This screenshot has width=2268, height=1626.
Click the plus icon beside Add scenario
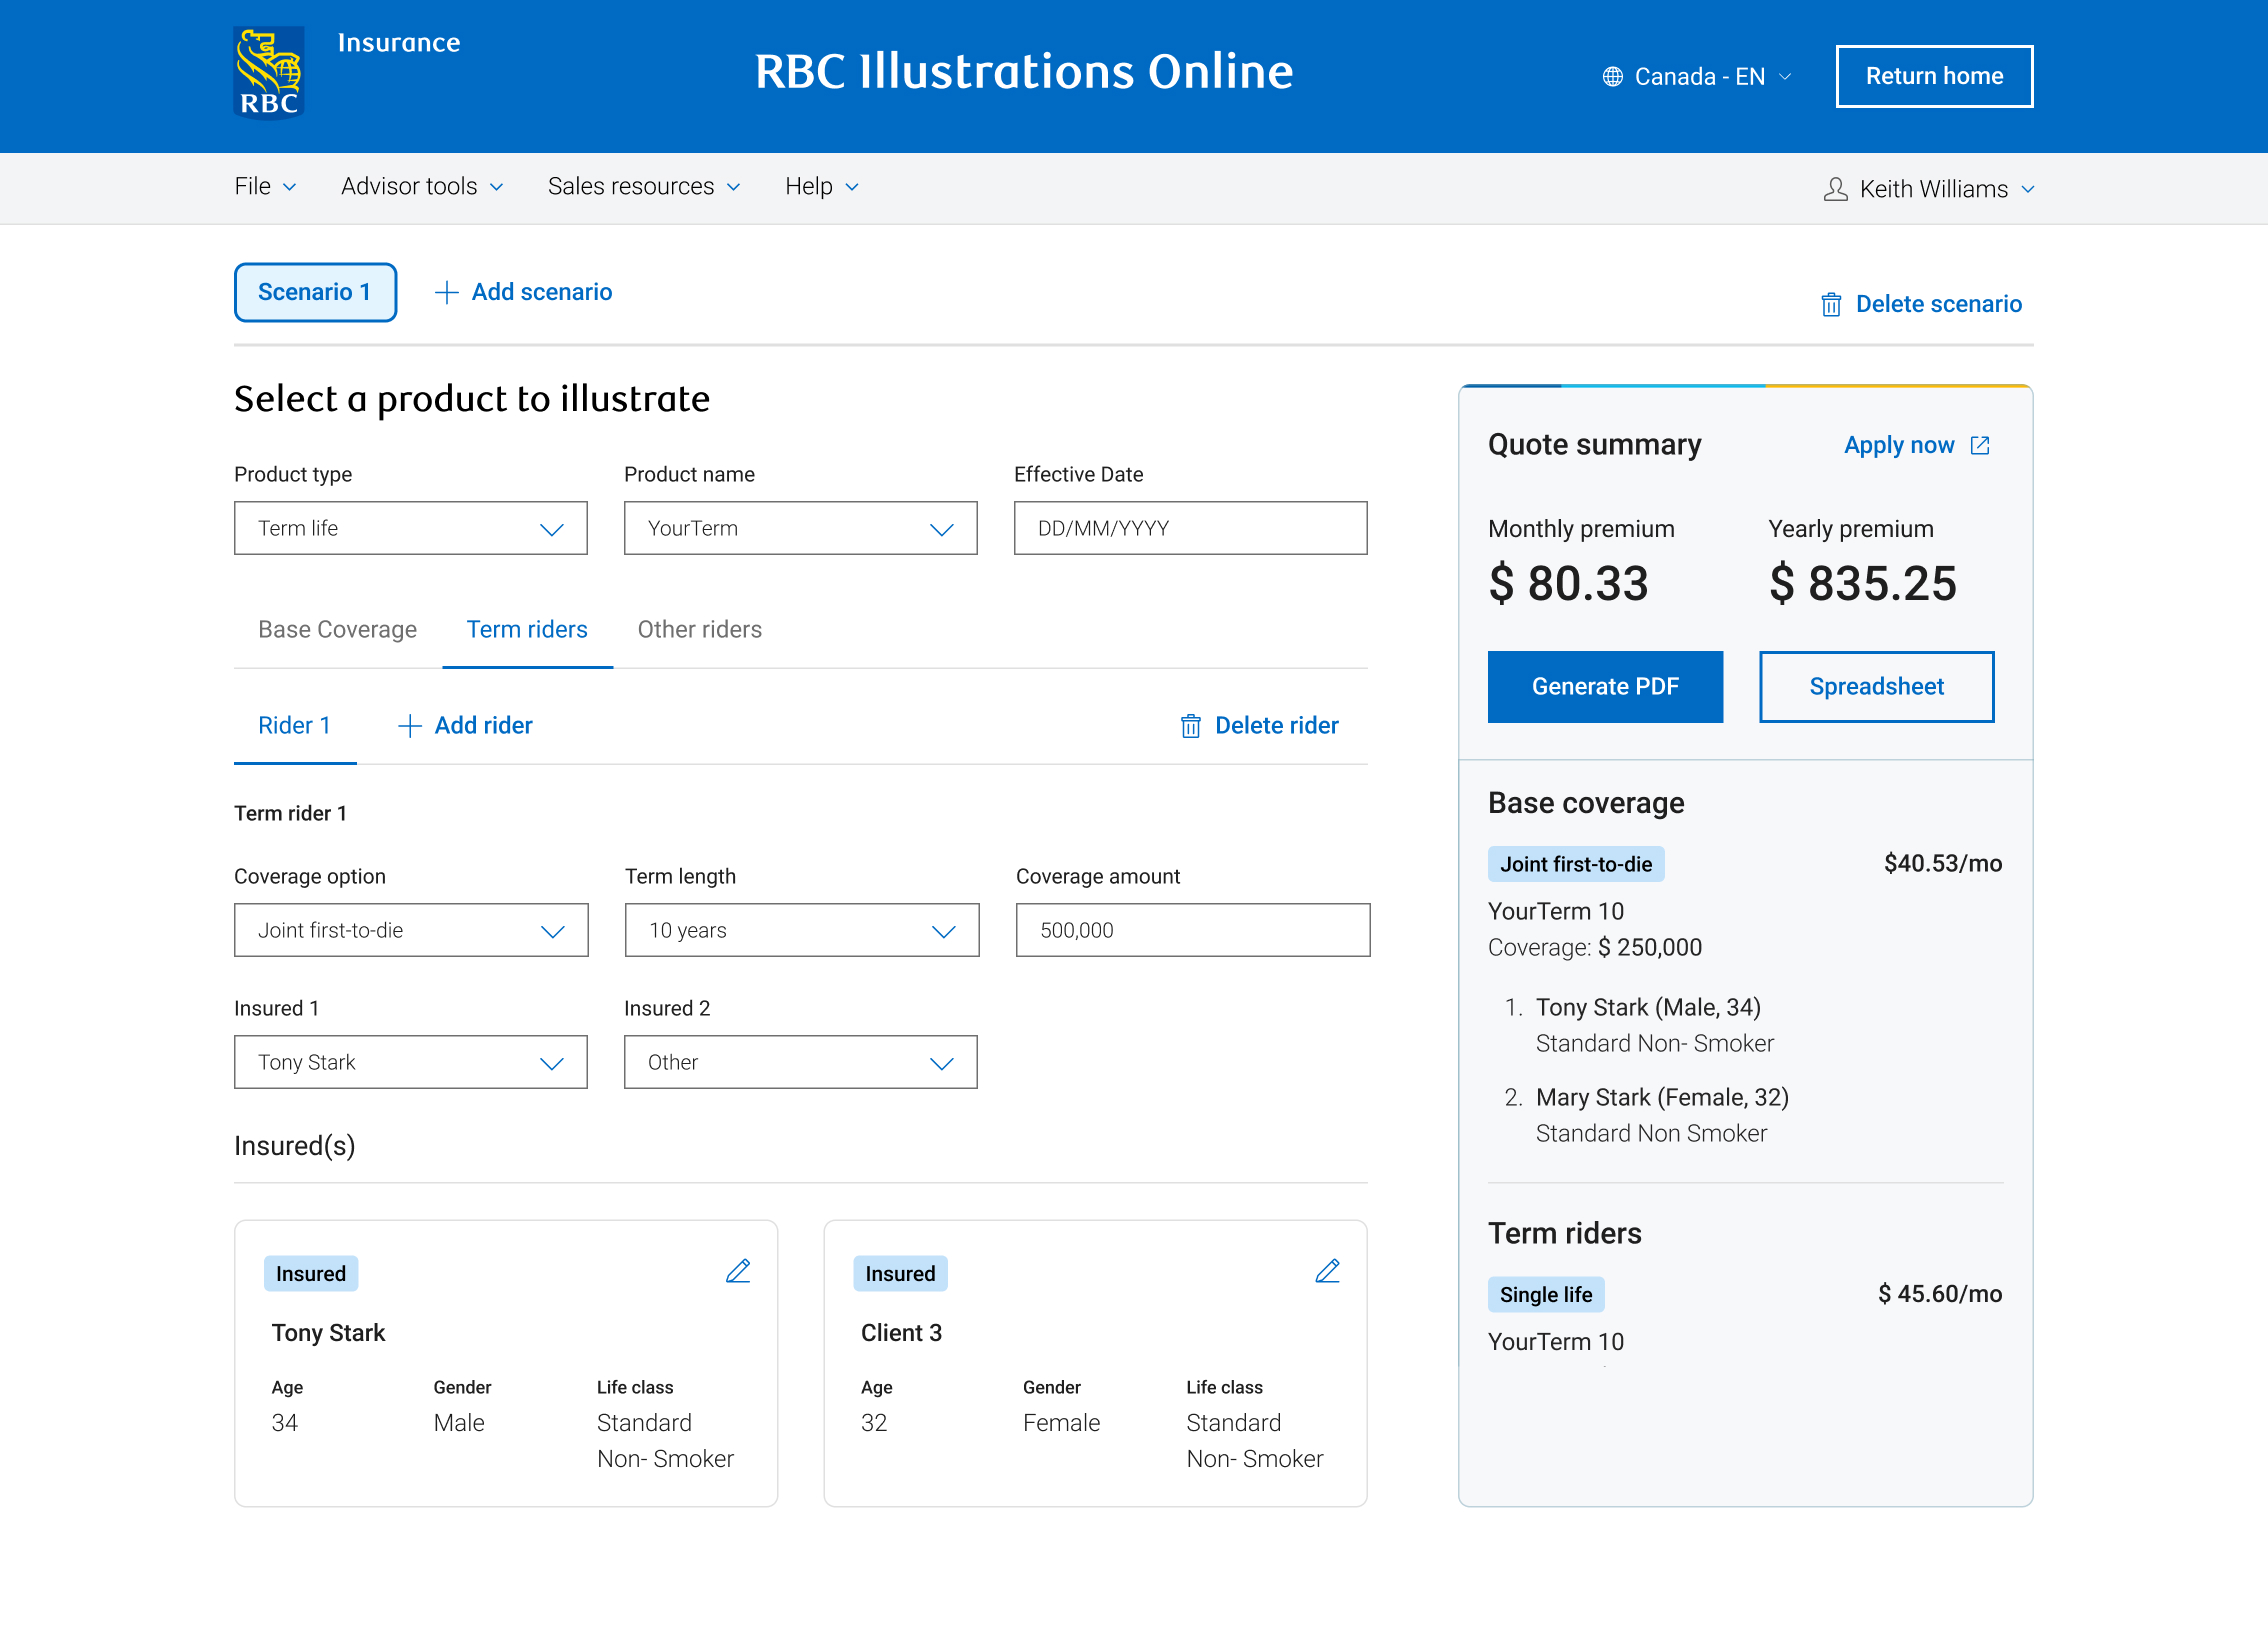(x=446, y=292)
